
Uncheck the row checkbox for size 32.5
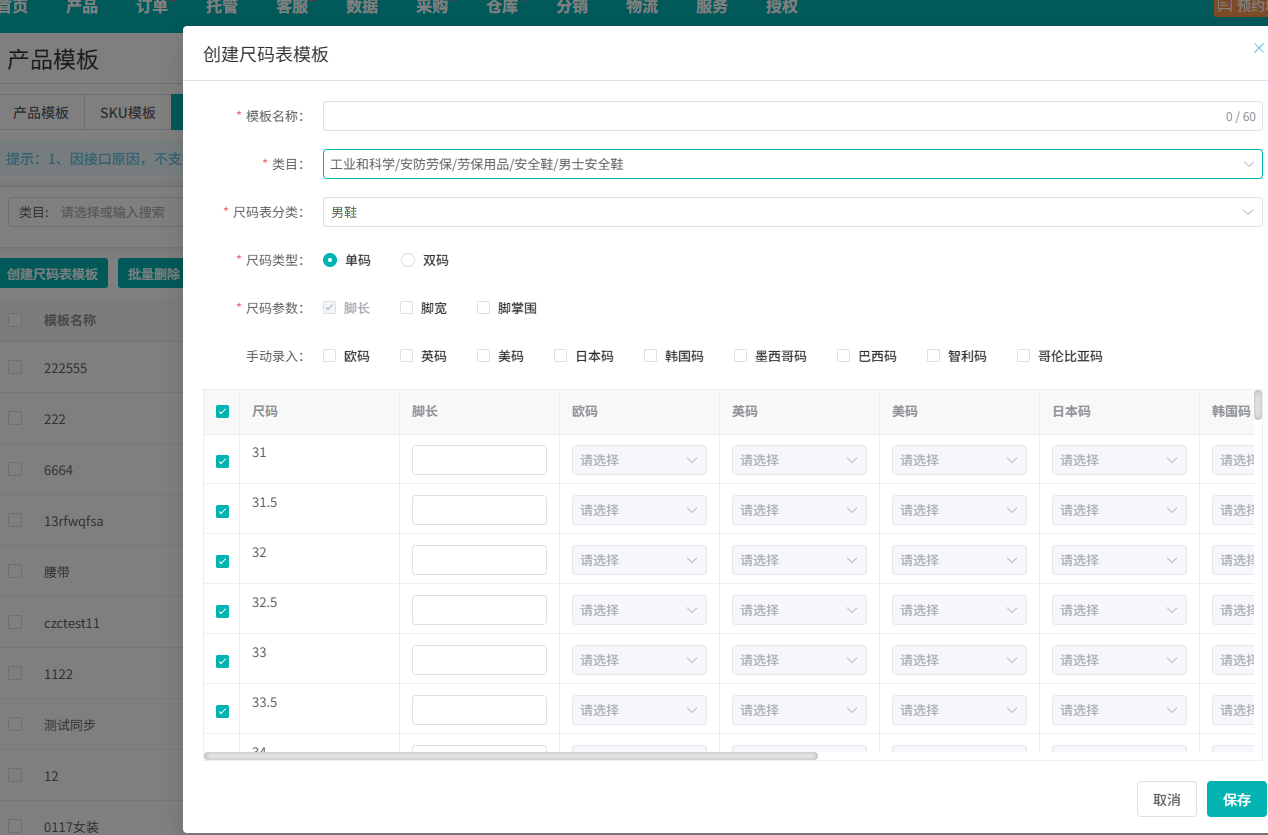click(x=222, y=611)
